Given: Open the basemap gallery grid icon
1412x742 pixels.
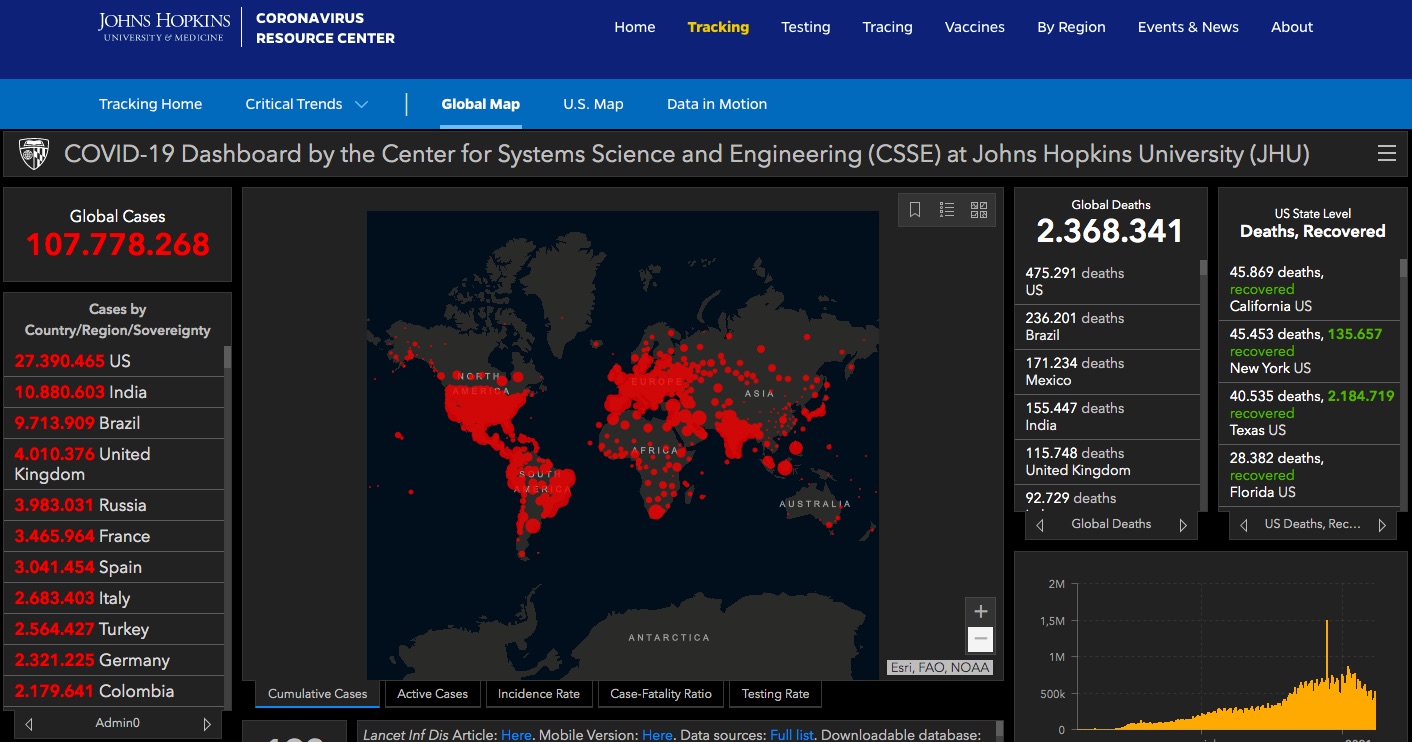Looking at the screenshot, I should [979, 210].
